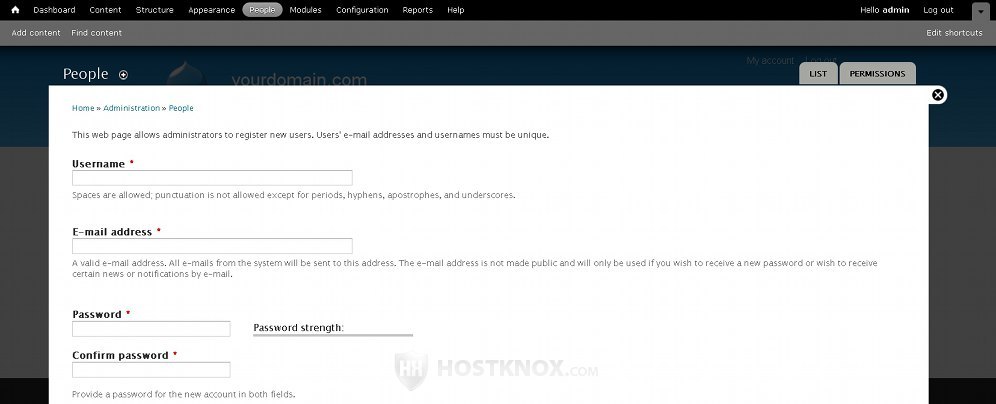Click the Password strength indicator bar
Viewport: 996px width, 404px height.
point(333,335)
